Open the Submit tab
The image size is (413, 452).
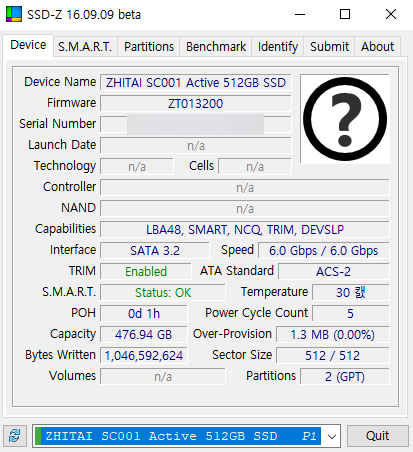pyautogui.click(x=329, y=47)
